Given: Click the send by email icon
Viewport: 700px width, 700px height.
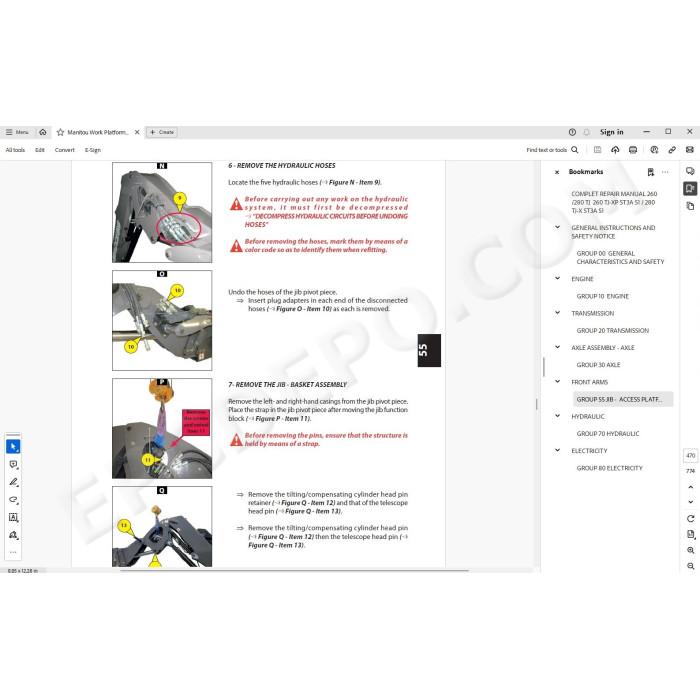Looking at the screenshot, I should (690, 150).
